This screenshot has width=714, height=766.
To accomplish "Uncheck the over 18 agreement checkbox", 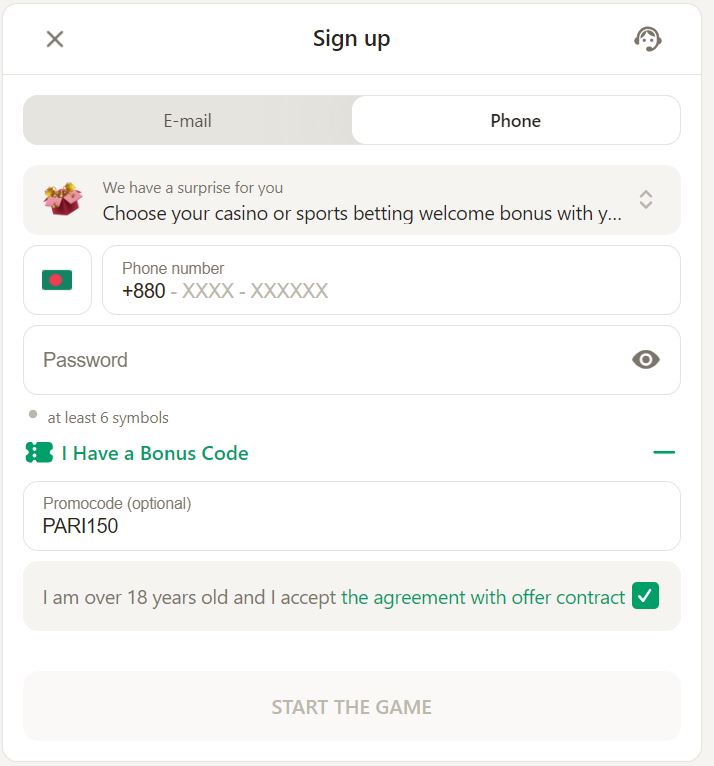I will click(645, 596).
